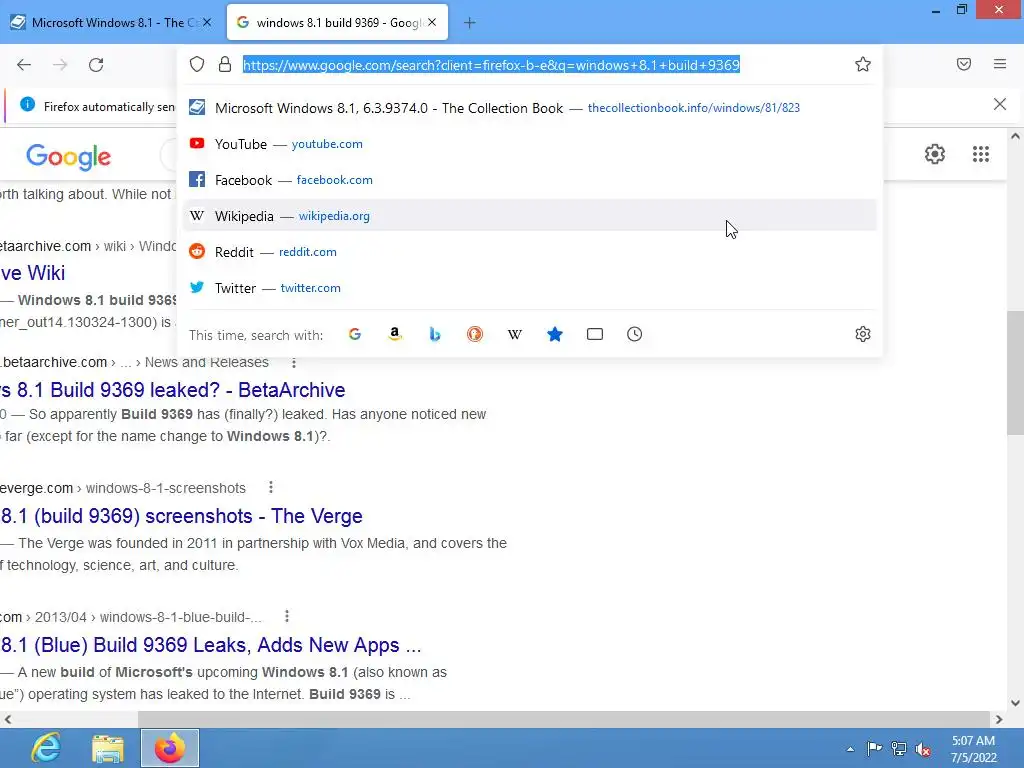Choose the YouTube suggestion

(530, 144)
